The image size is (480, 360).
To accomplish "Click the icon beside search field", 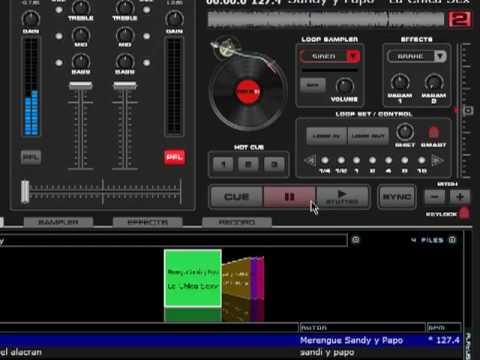I will [x=356, y=240].
